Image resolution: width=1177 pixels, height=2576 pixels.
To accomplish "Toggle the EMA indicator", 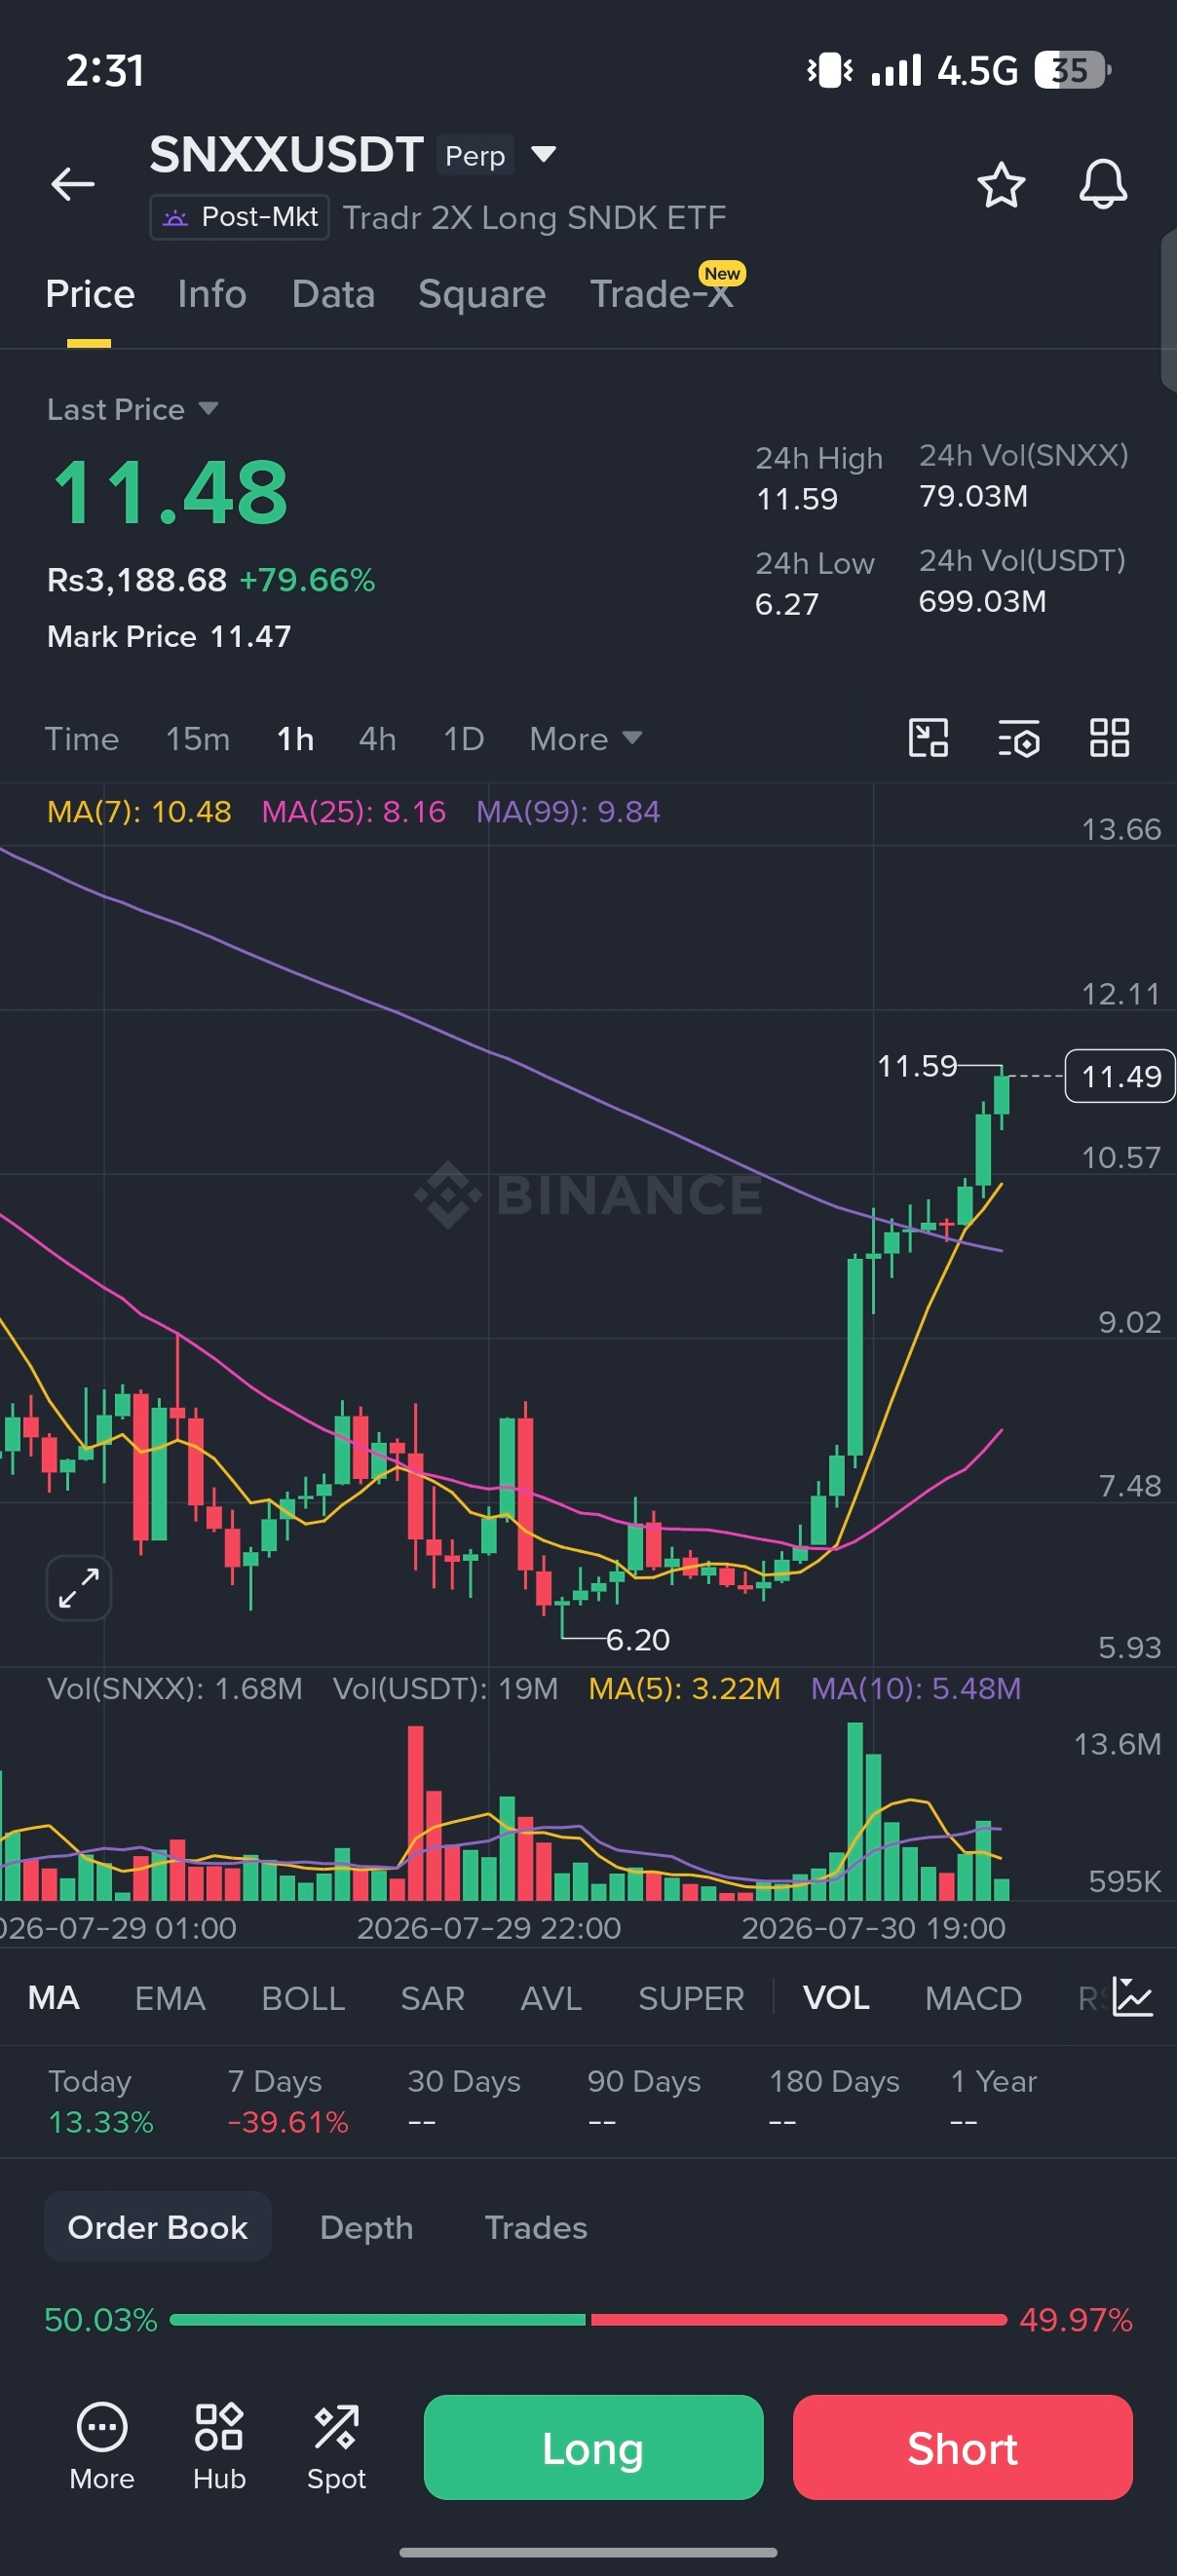I will pos(170,1997).
